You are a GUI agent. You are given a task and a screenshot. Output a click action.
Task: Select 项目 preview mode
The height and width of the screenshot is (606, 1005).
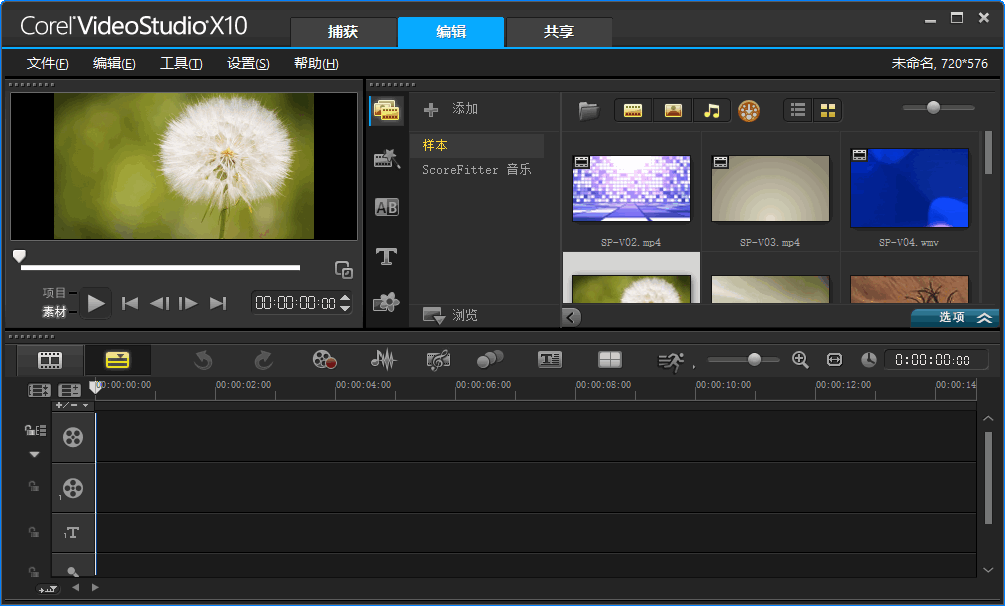click(x=54, y=292)
